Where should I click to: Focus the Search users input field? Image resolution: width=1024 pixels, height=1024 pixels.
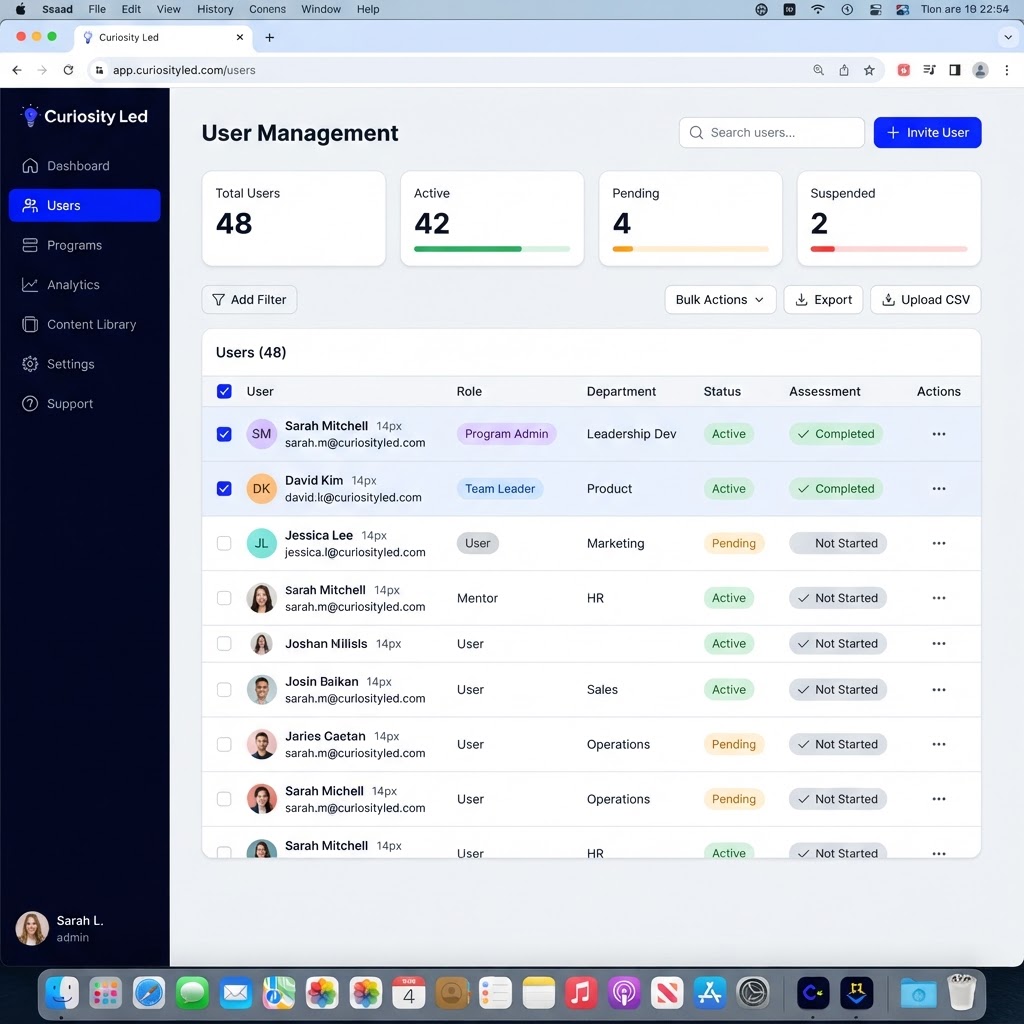tap(771, 133)
